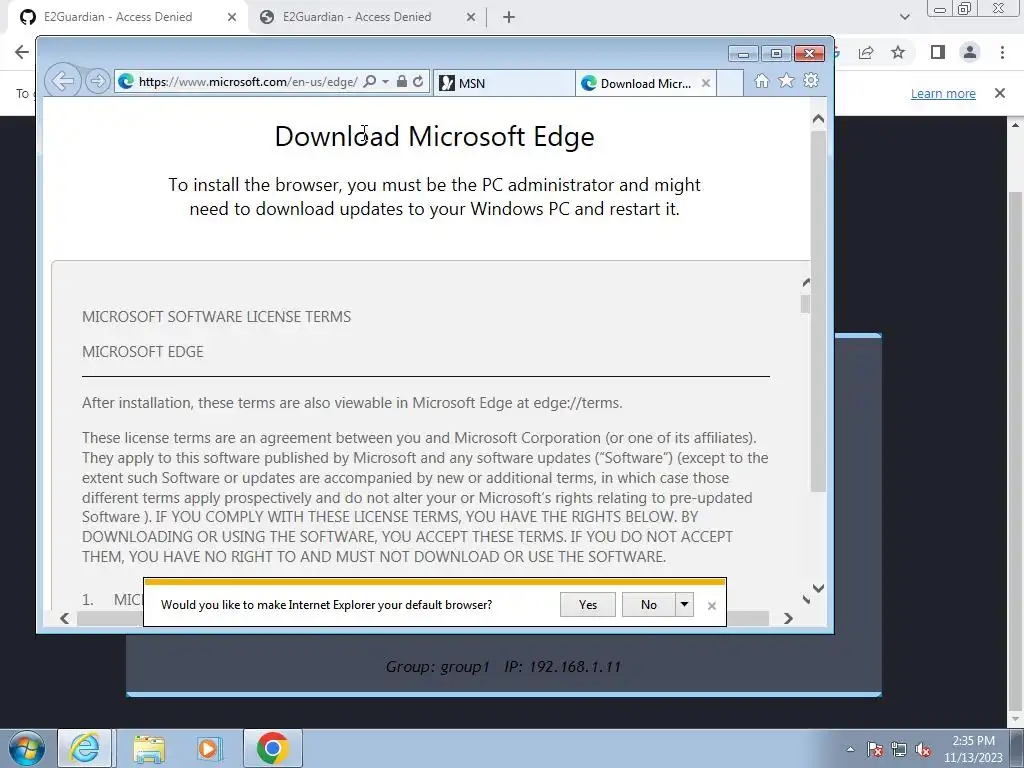The image size is (1024, 768).
Task: Choose Yes to set IE as default
Action: 588,605
